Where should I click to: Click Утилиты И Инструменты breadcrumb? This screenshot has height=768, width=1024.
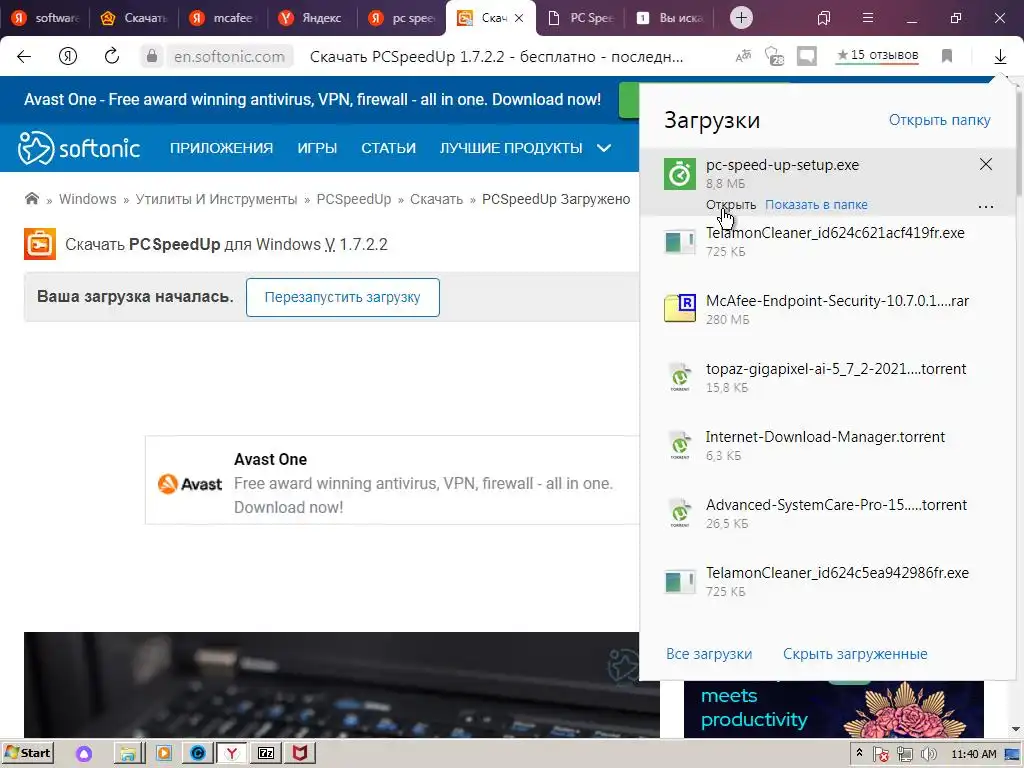point(216,199)
